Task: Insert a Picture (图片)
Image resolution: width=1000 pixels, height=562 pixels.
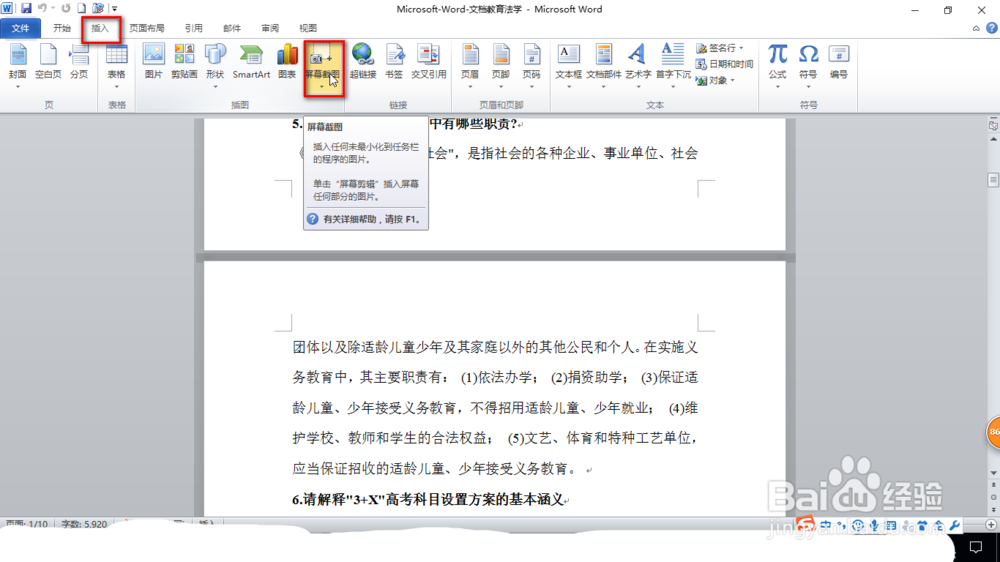Action: pyautogui.click(x=154, y=63)
